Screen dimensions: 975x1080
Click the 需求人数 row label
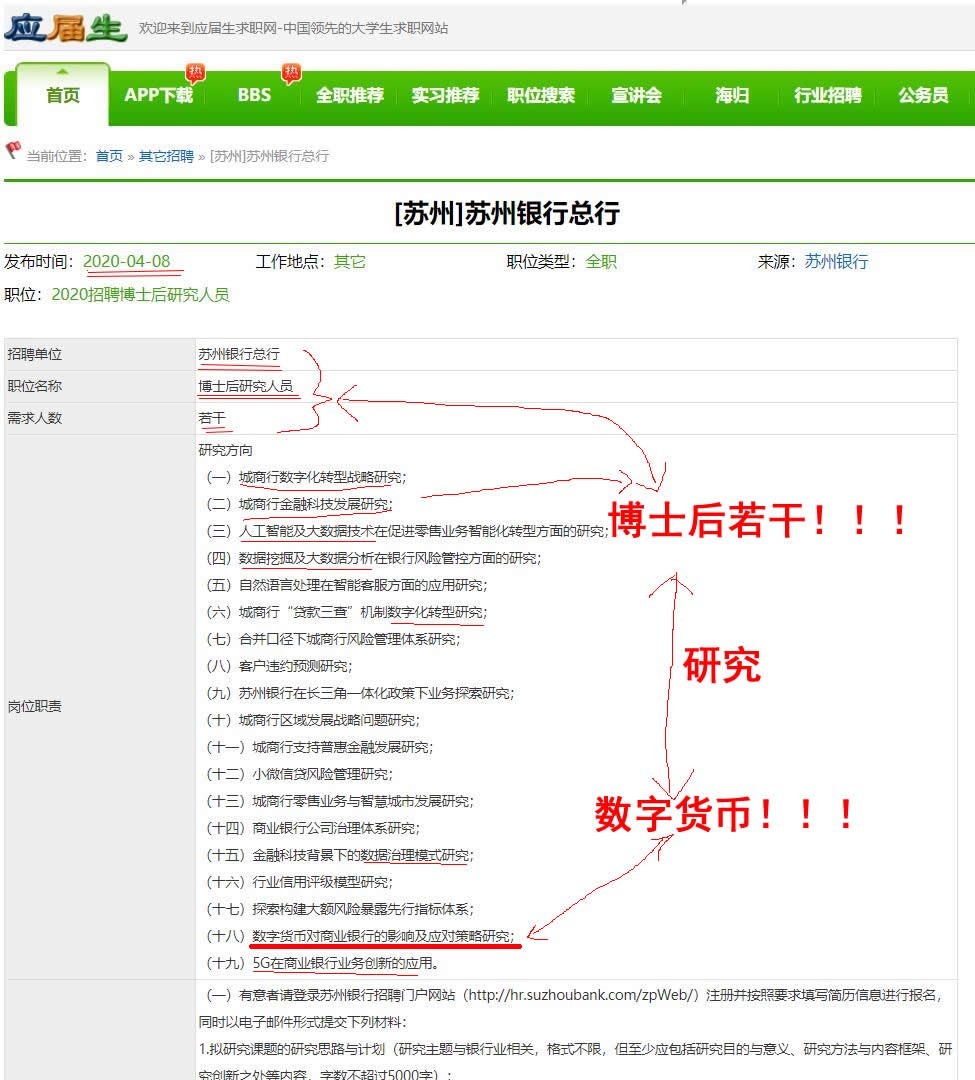coord(34,418)
